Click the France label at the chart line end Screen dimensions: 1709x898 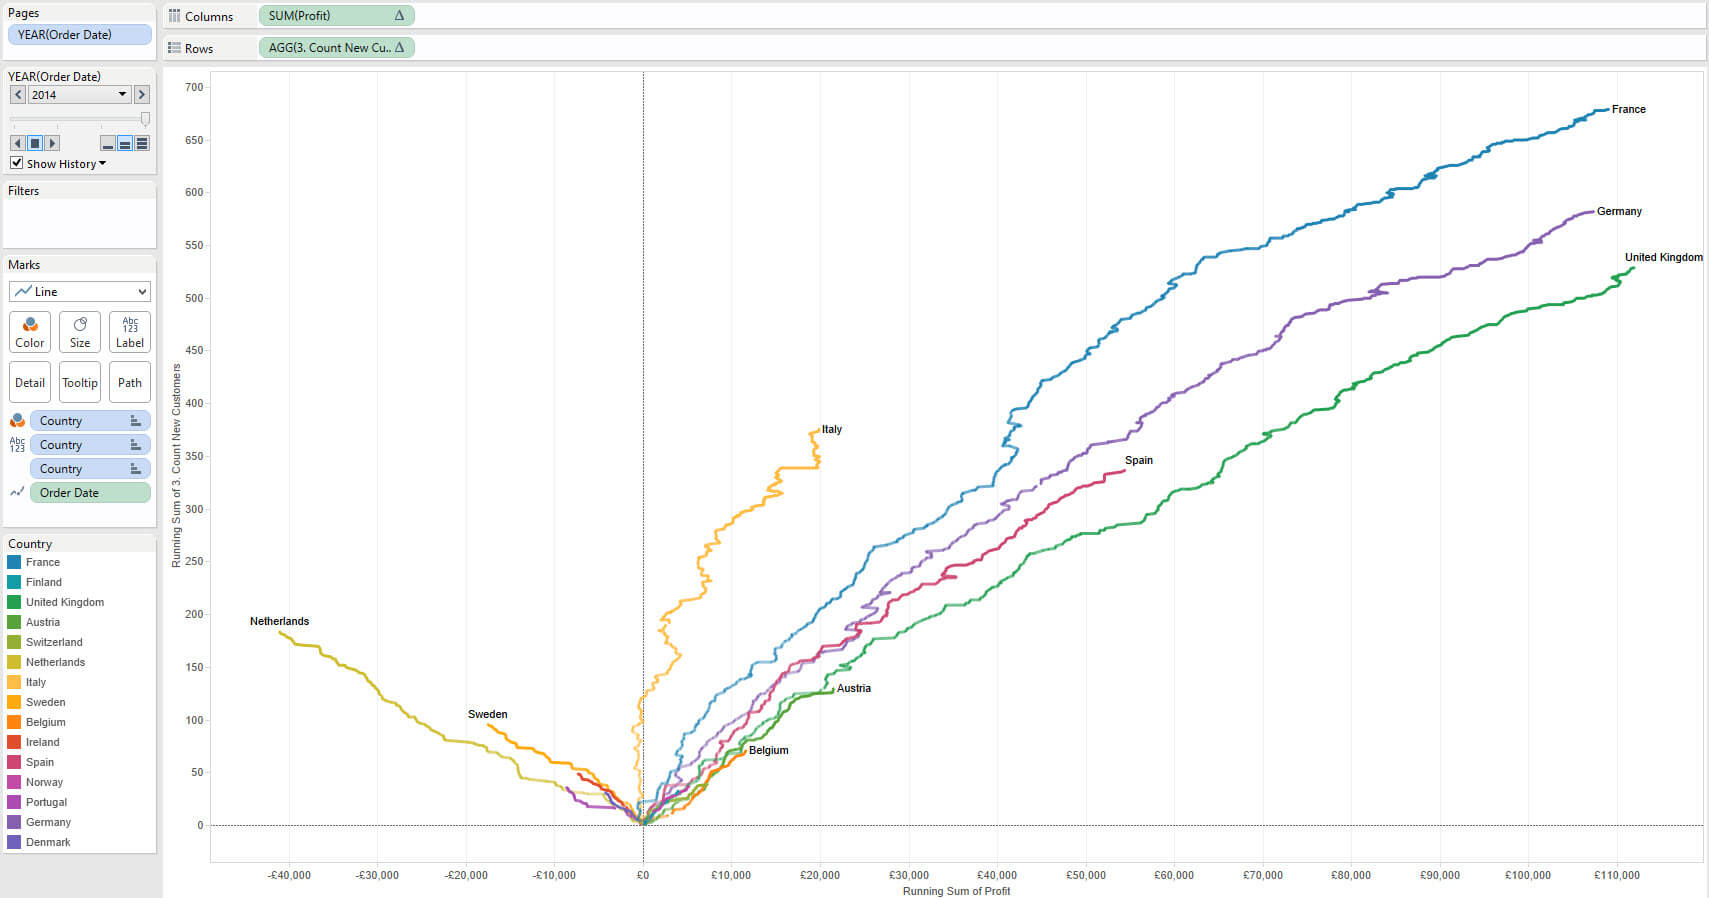point(1629,109)
